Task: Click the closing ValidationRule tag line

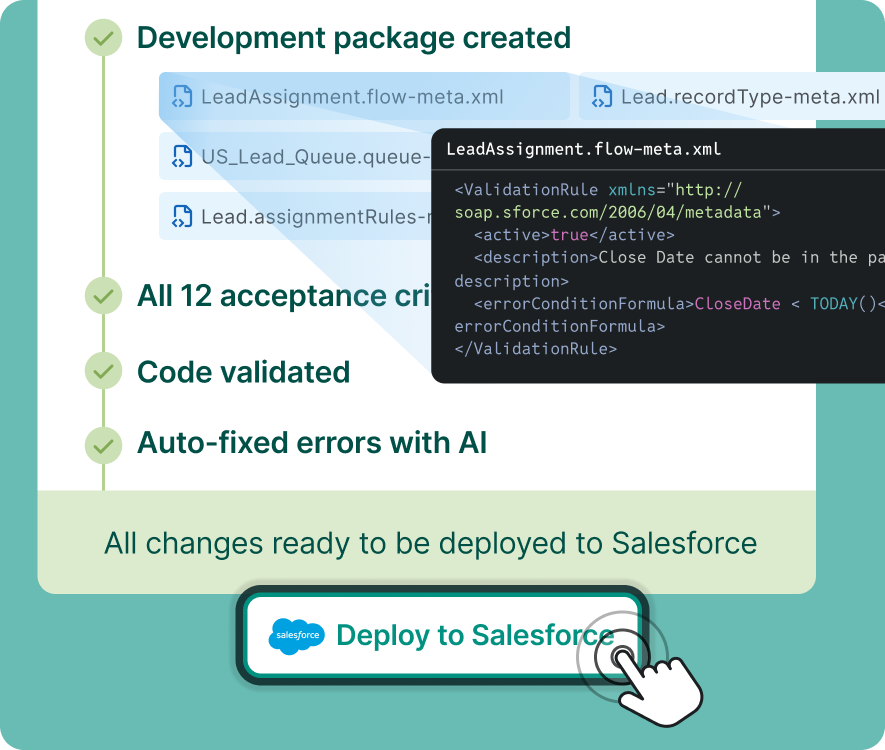Action: pos(536,349)
